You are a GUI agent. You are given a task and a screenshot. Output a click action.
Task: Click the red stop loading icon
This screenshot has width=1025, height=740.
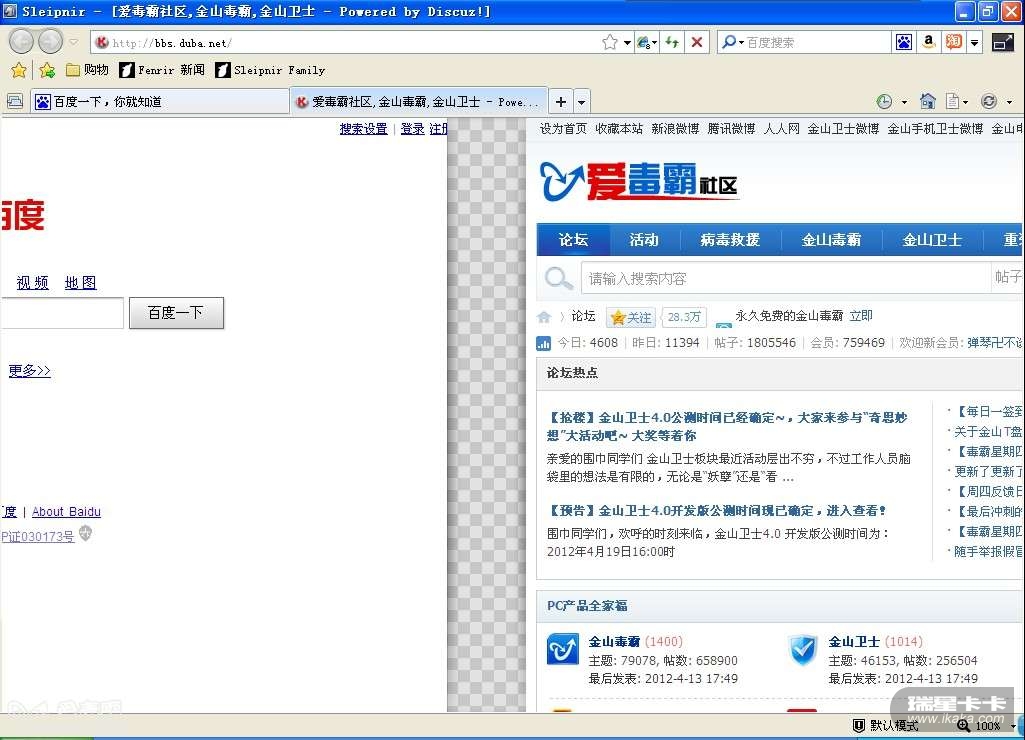(697, 42)
